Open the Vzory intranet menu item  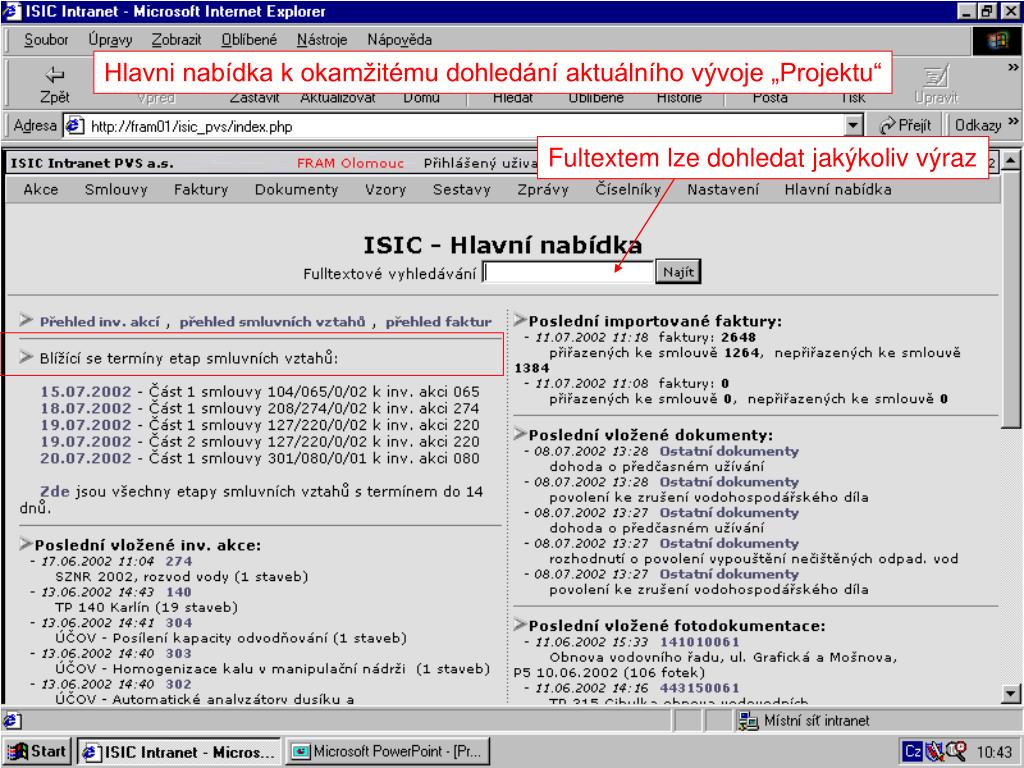[385, 189]
